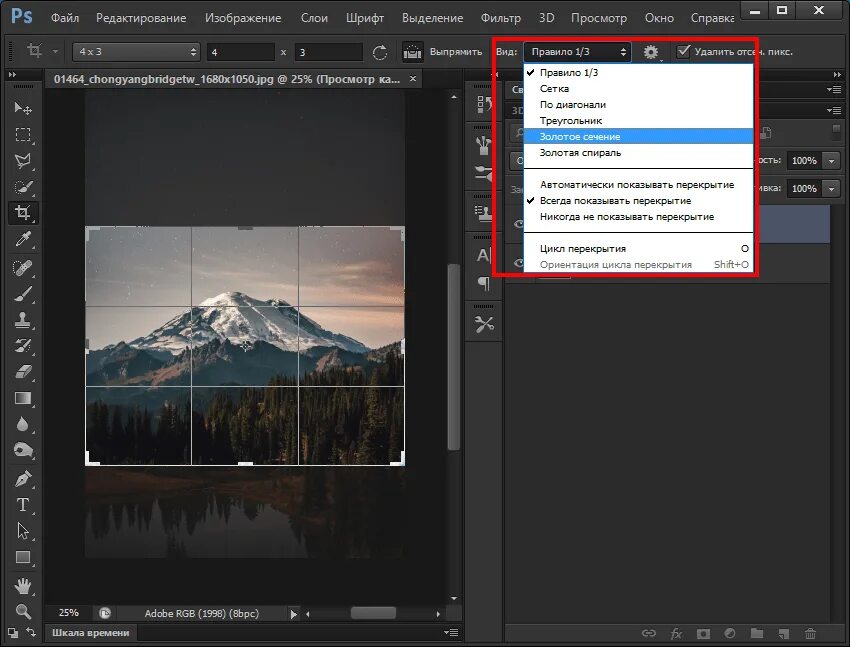Choose 'Треугольник' overlay option

click(639, 121)
